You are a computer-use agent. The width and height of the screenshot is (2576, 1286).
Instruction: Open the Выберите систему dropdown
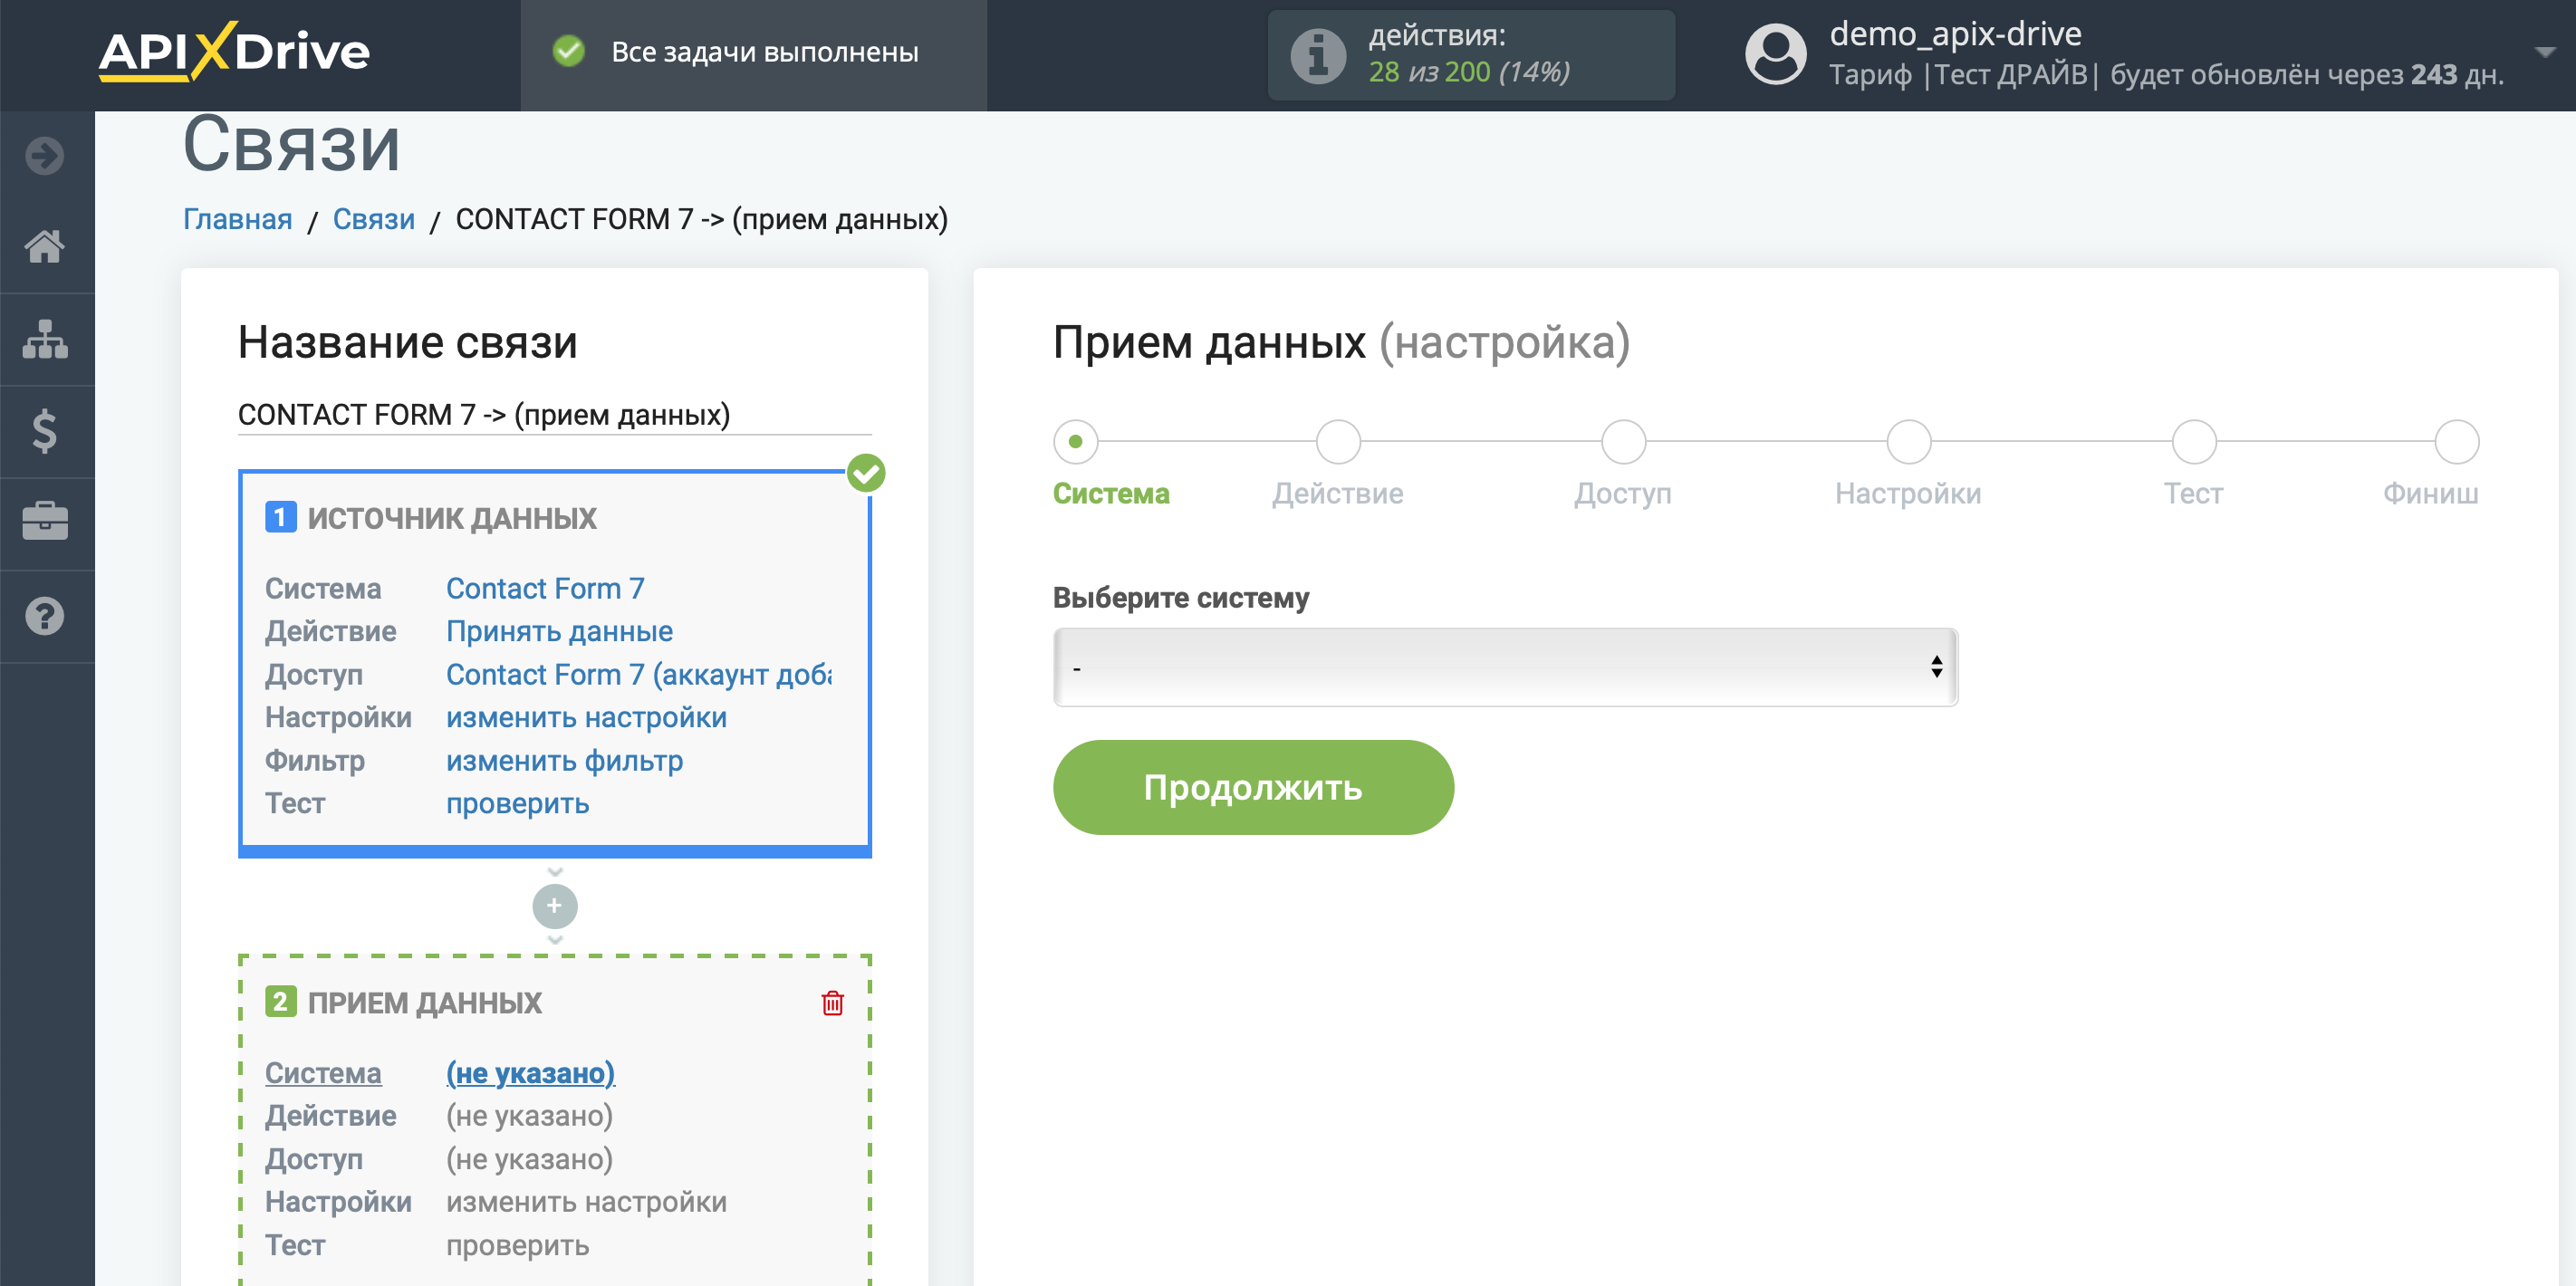[1505, 667]
